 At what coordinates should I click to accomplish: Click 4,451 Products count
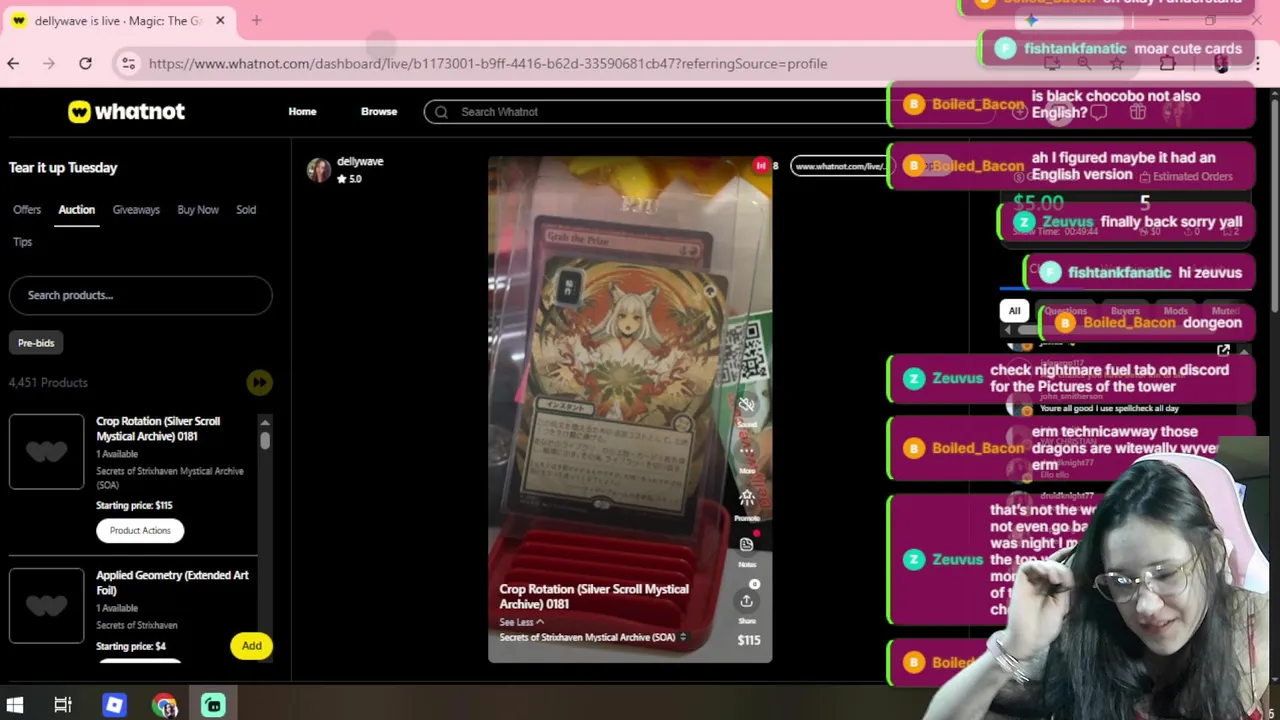click(x=48, y=382)
